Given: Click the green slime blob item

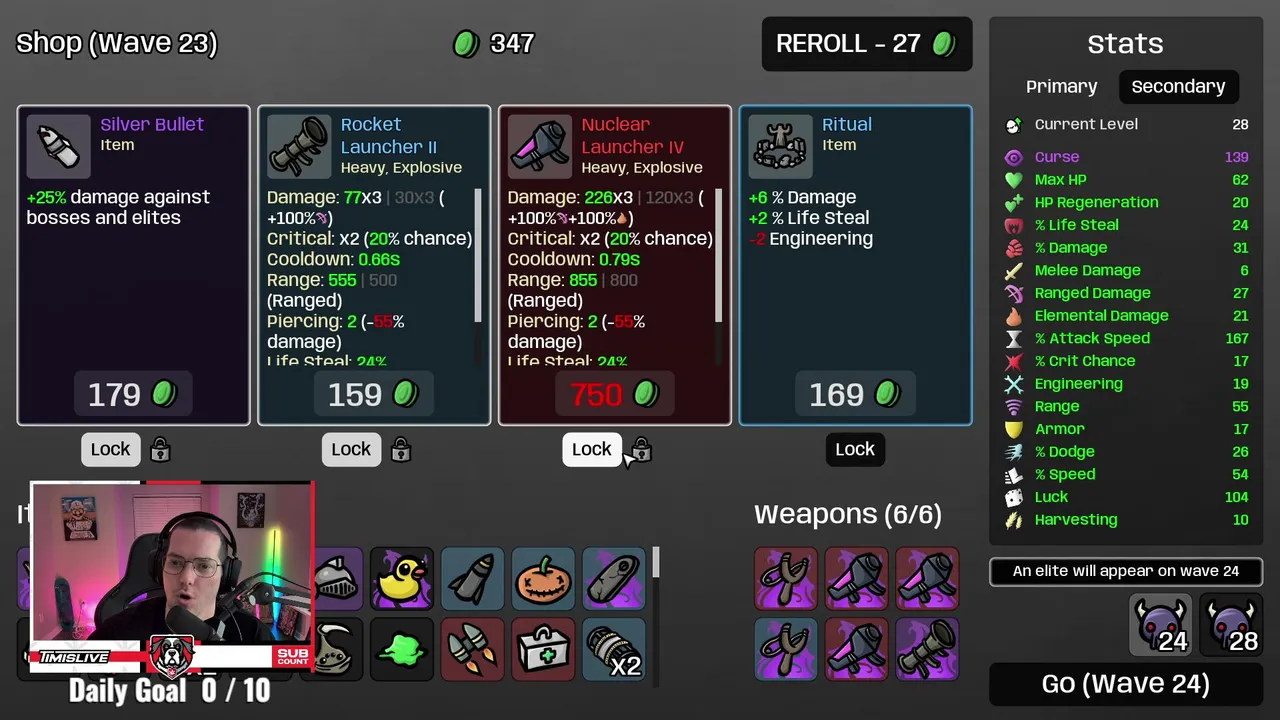Looking at the screenshot, I should (x=402, y=649).
